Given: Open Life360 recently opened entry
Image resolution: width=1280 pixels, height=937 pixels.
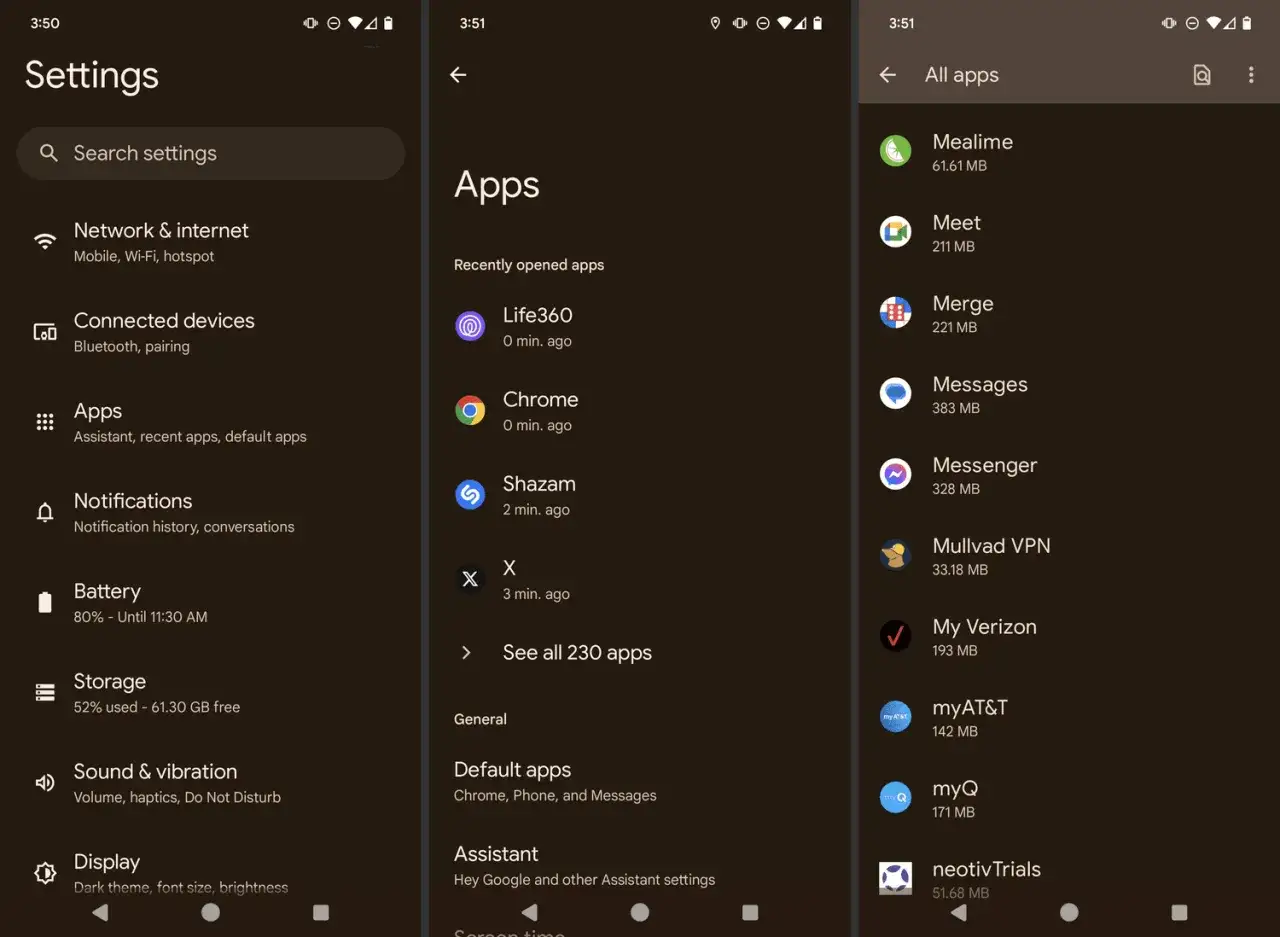Looking at the screenshot, I should 640,326.
